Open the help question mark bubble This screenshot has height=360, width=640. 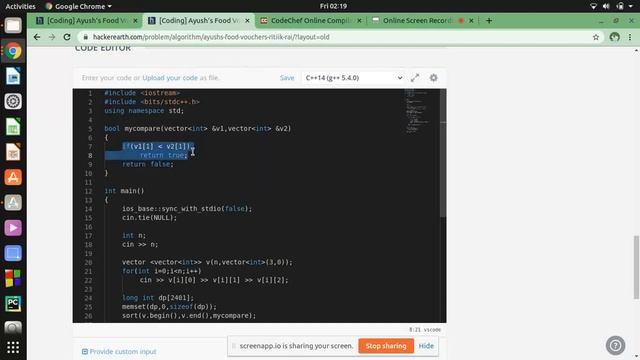click(x=616, y=345)
